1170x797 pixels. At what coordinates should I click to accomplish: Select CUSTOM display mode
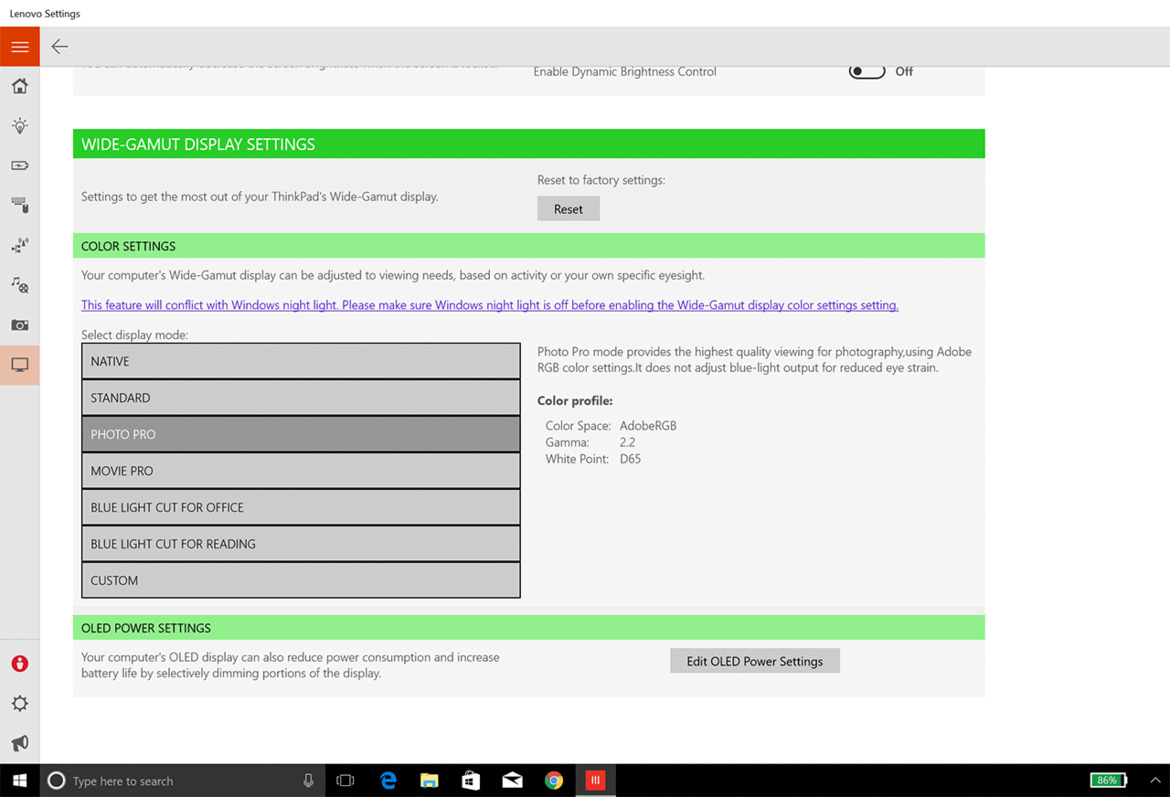click(301, 581)
